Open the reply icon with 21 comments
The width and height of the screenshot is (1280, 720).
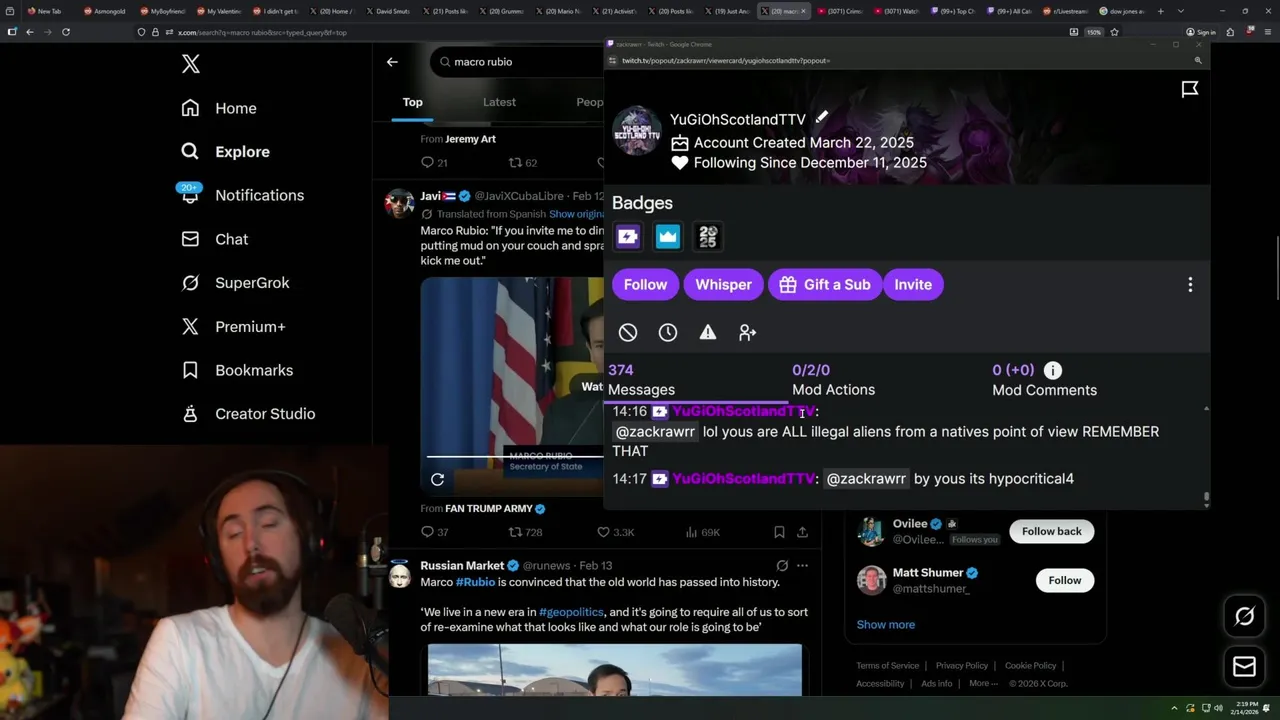point(434,162)
